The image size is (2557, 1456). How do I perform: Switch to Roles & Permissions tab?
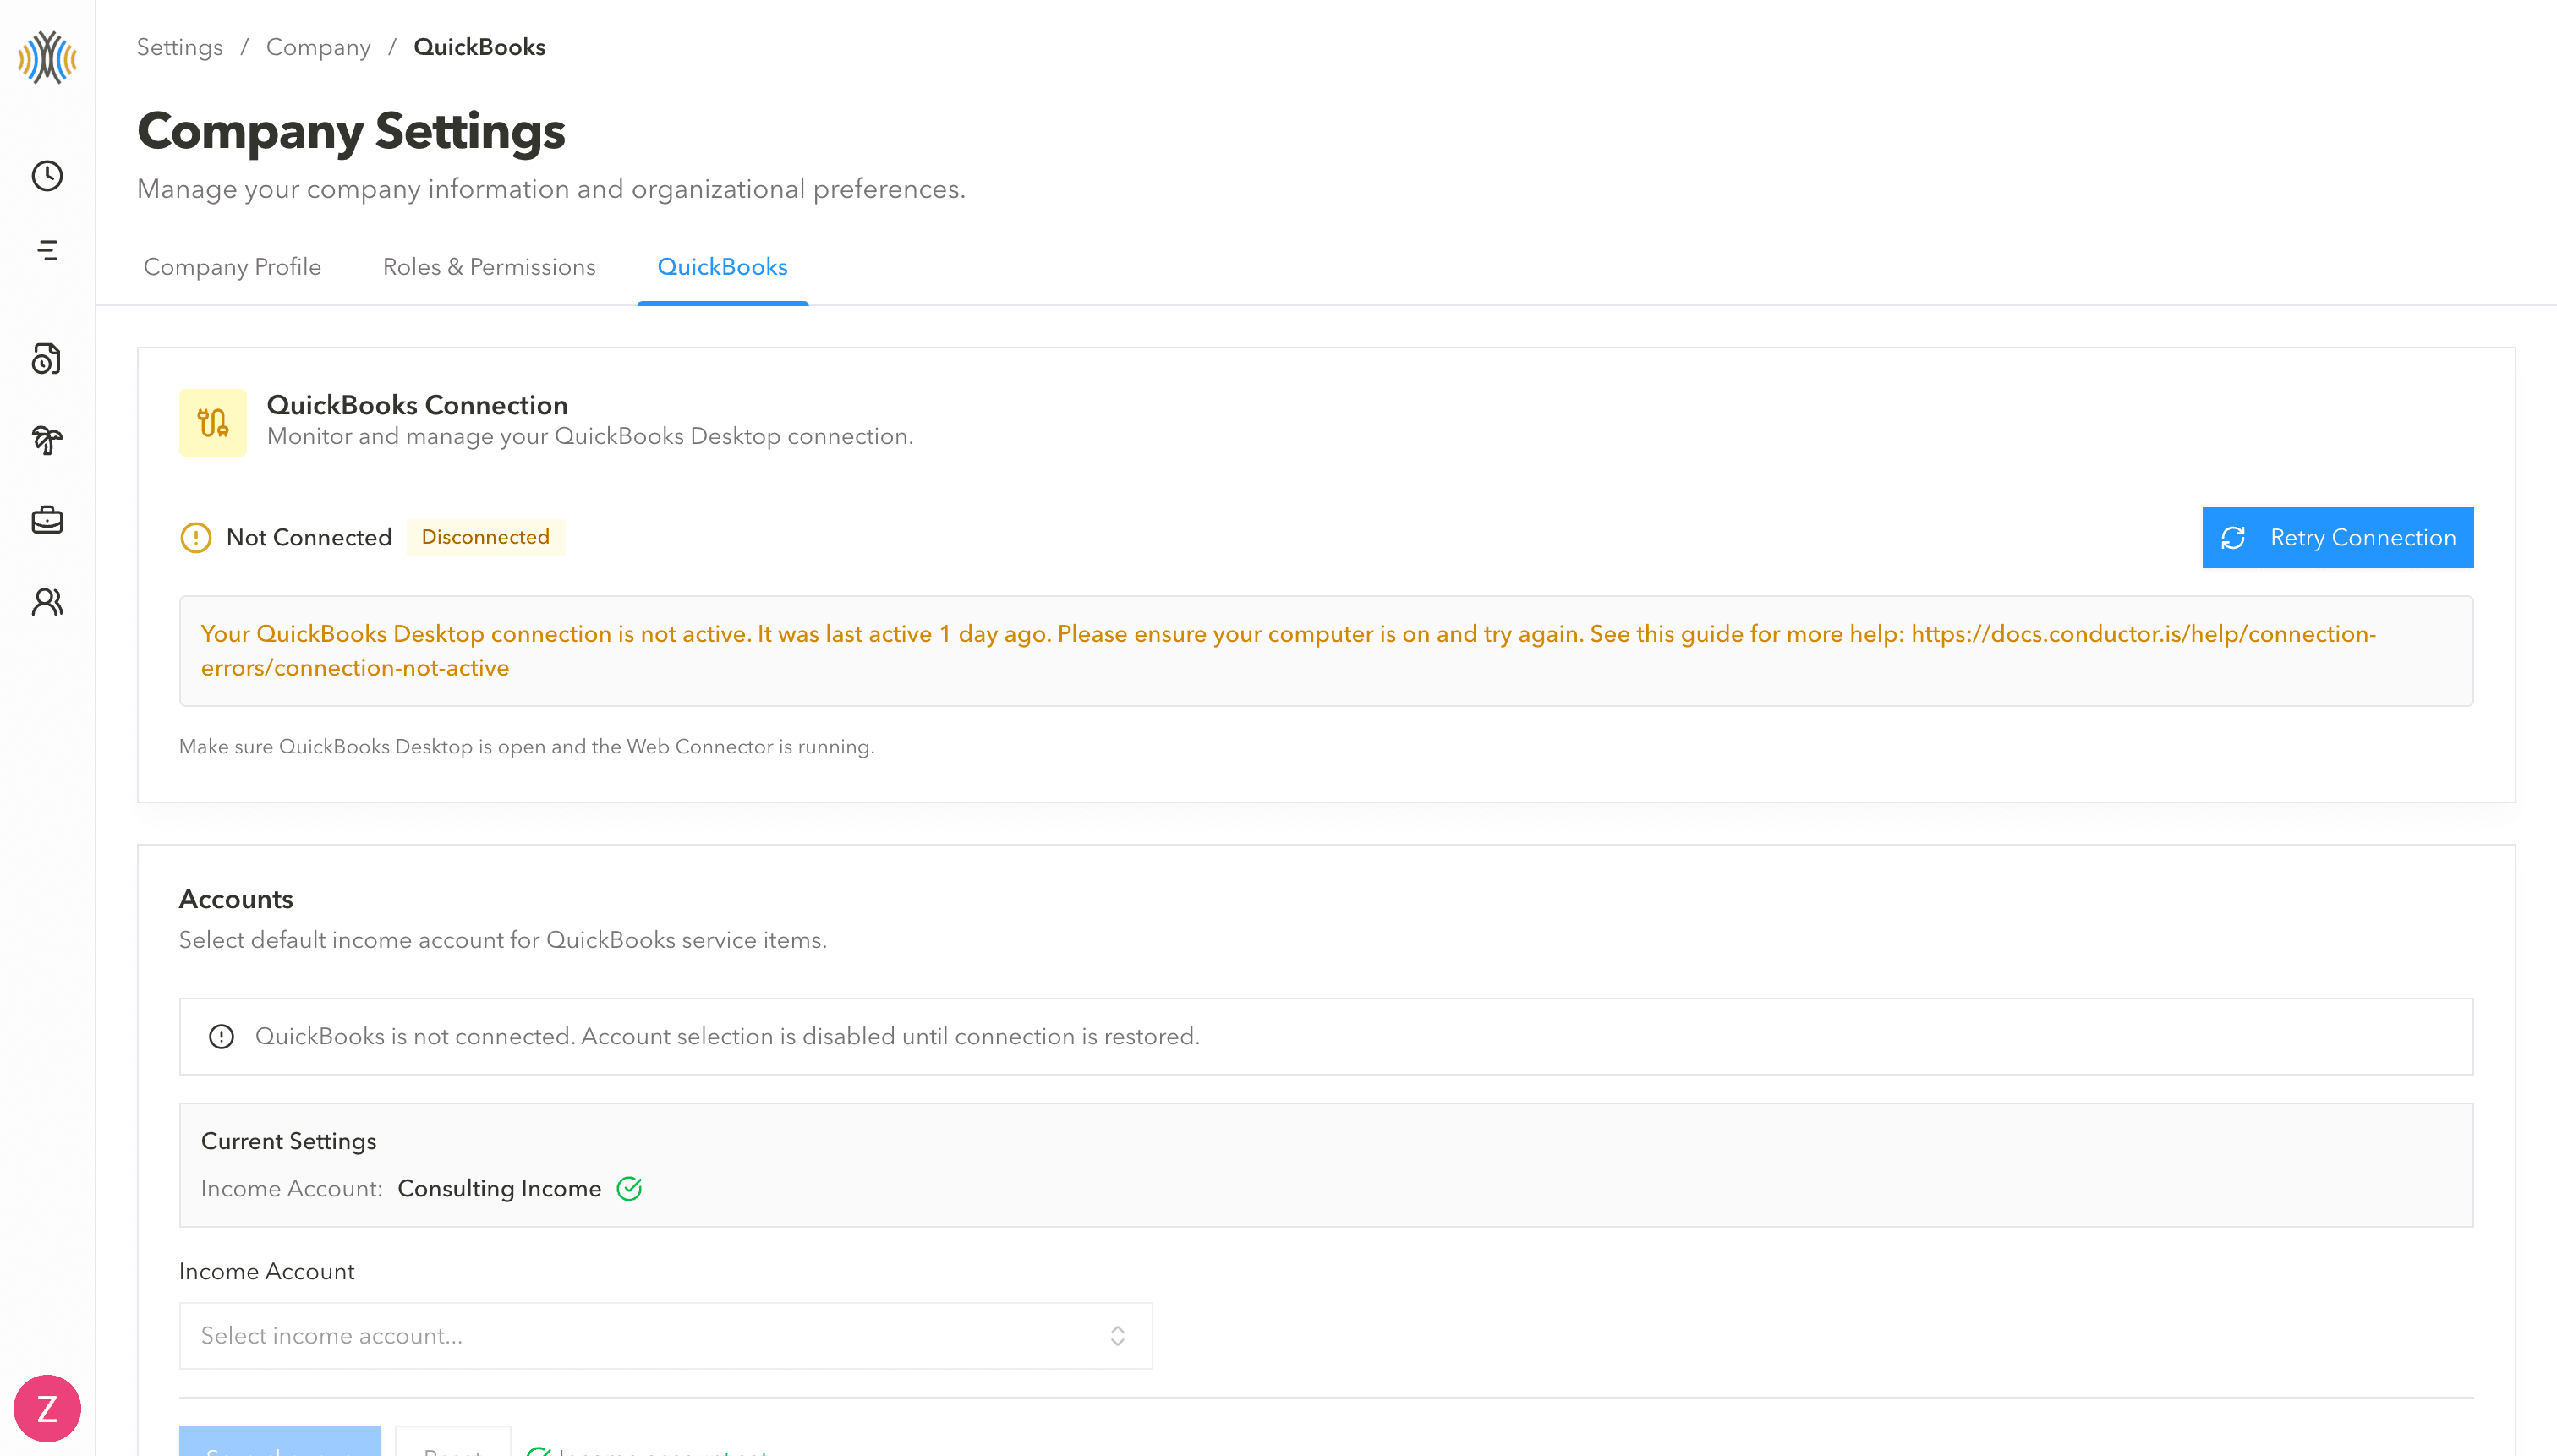click(x=489, y=267)
